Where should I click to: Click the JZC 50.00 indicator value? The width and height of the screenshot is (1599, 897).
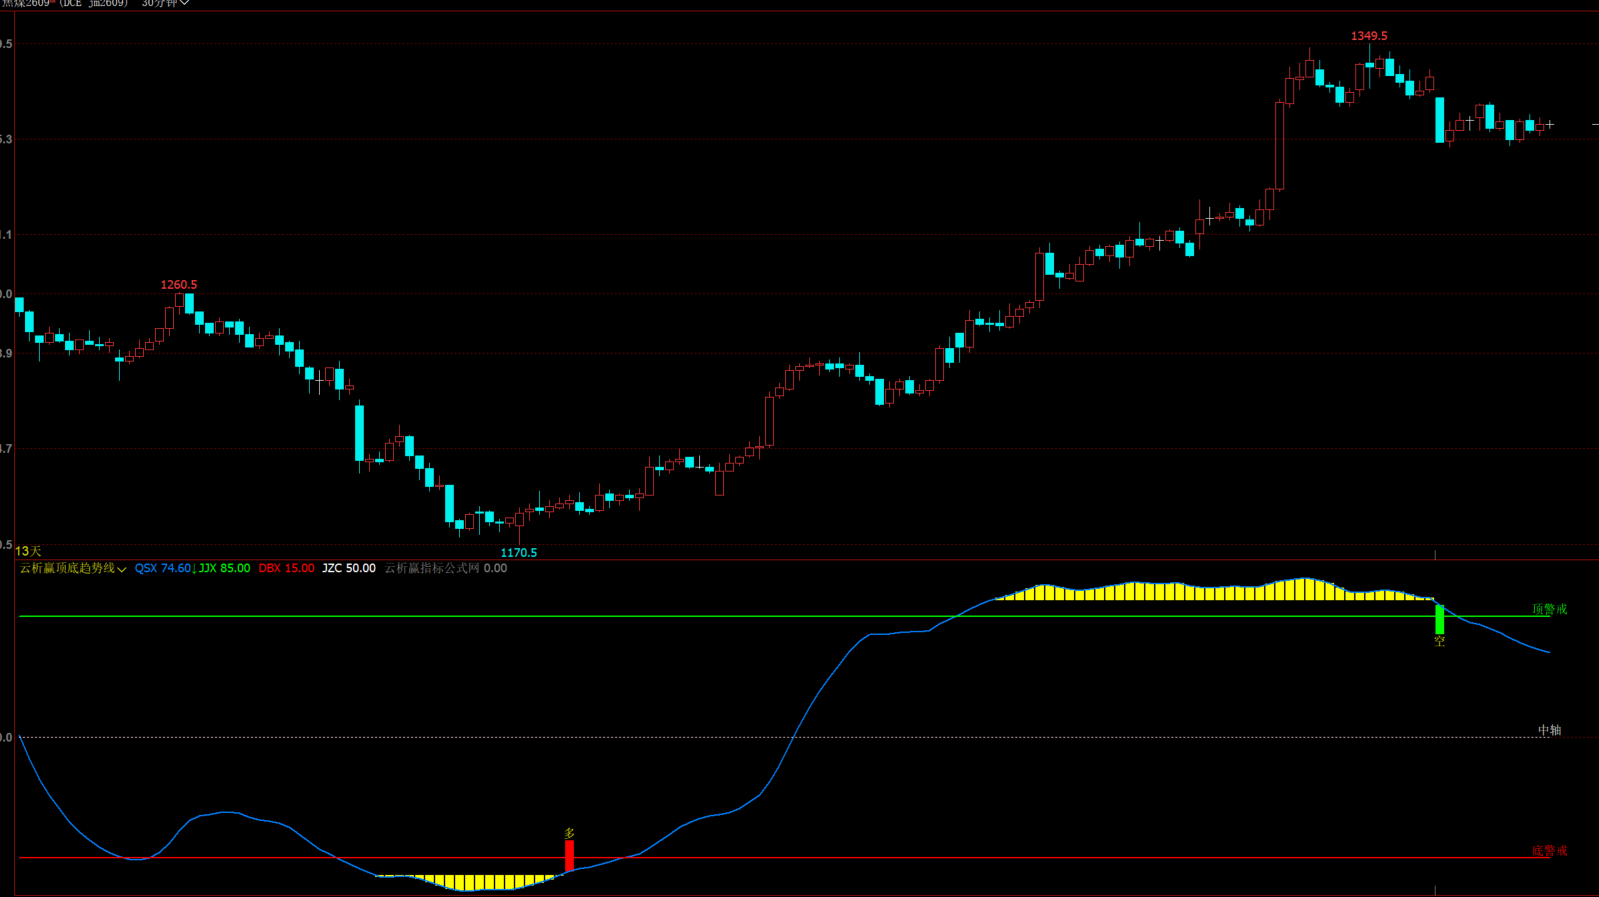tap(349, 568)
